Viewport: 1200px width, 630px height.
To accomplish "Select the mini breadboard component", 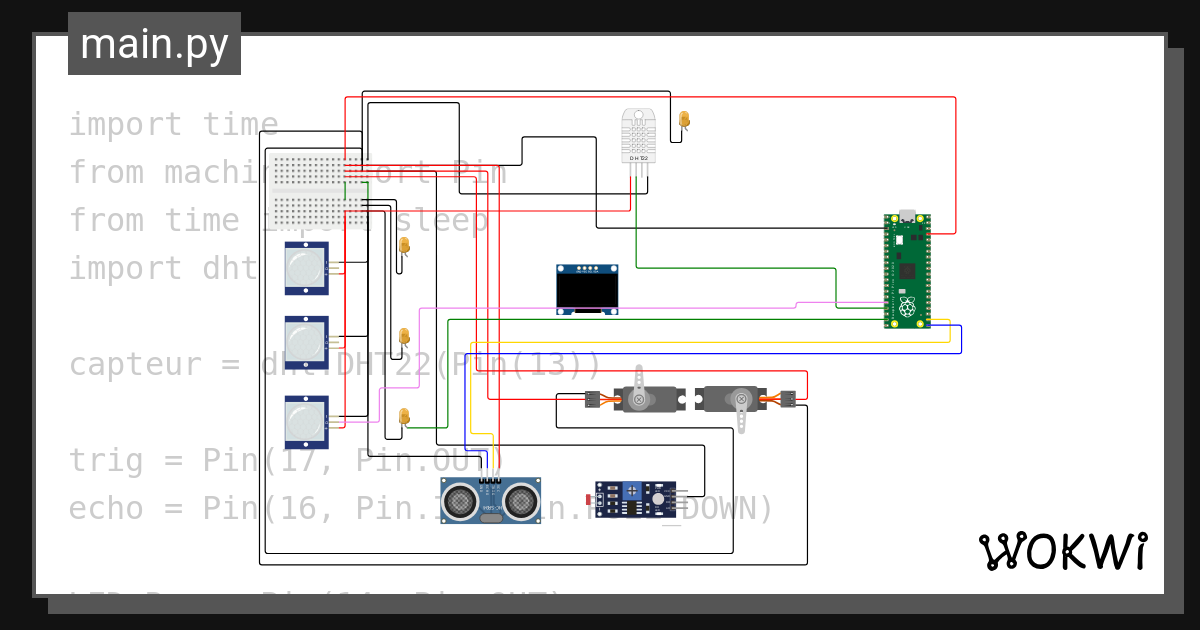I will pyautogui.click(x=309, y=191).
